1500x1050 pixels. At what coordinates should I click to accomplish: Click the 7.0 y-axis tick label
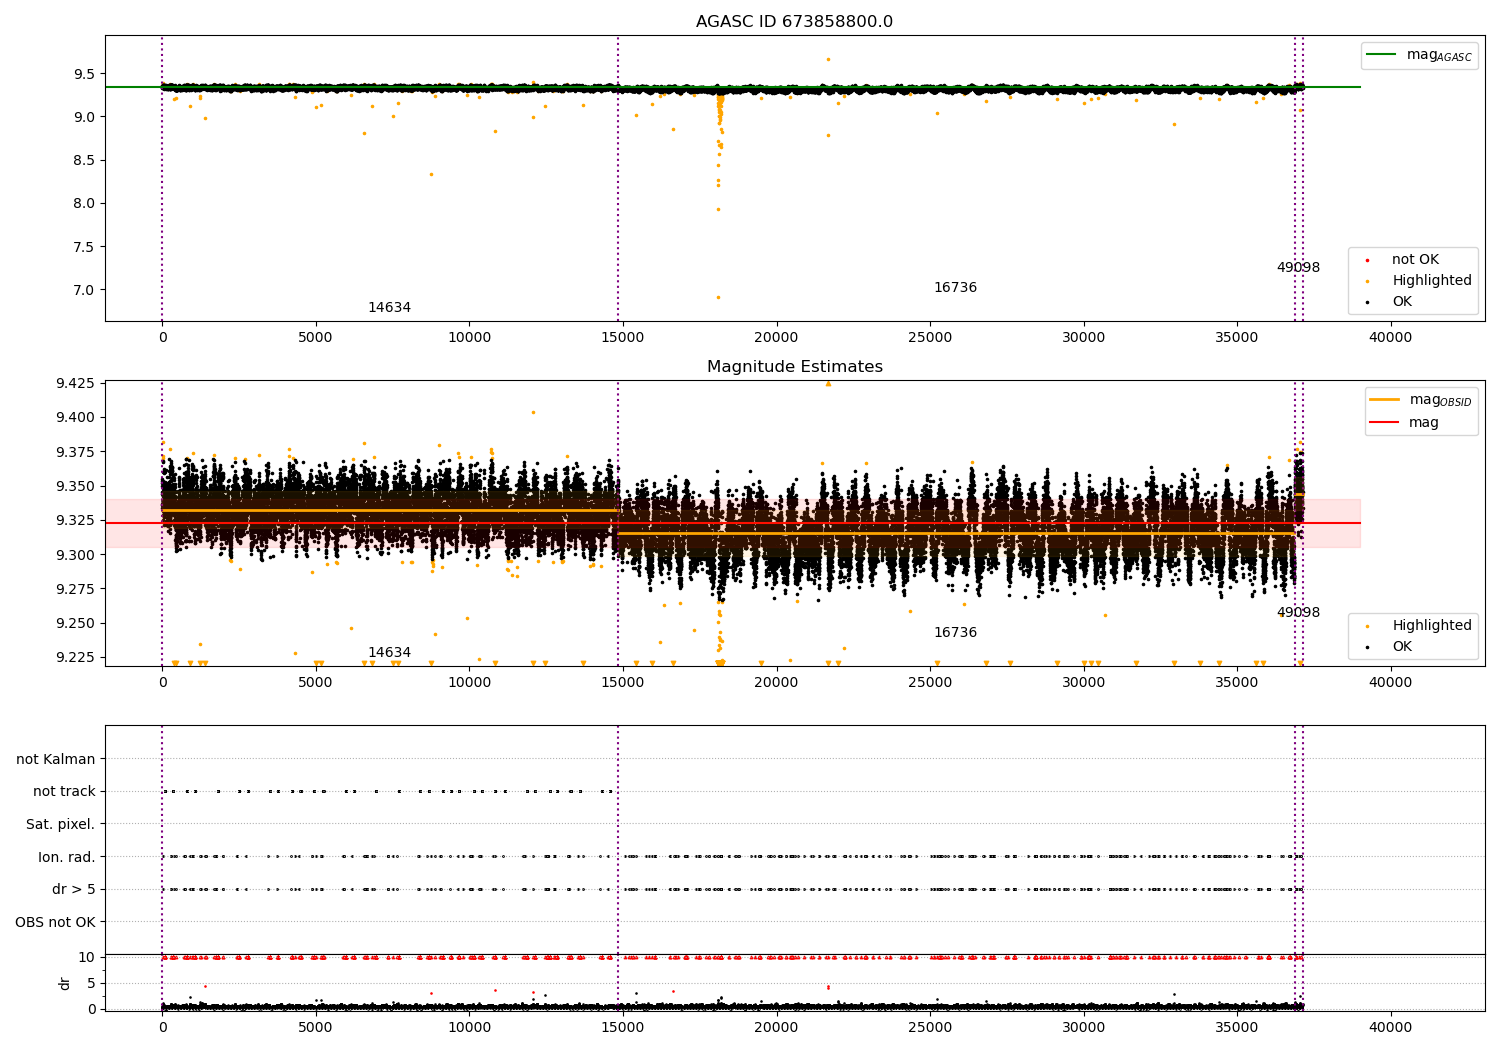84,290
